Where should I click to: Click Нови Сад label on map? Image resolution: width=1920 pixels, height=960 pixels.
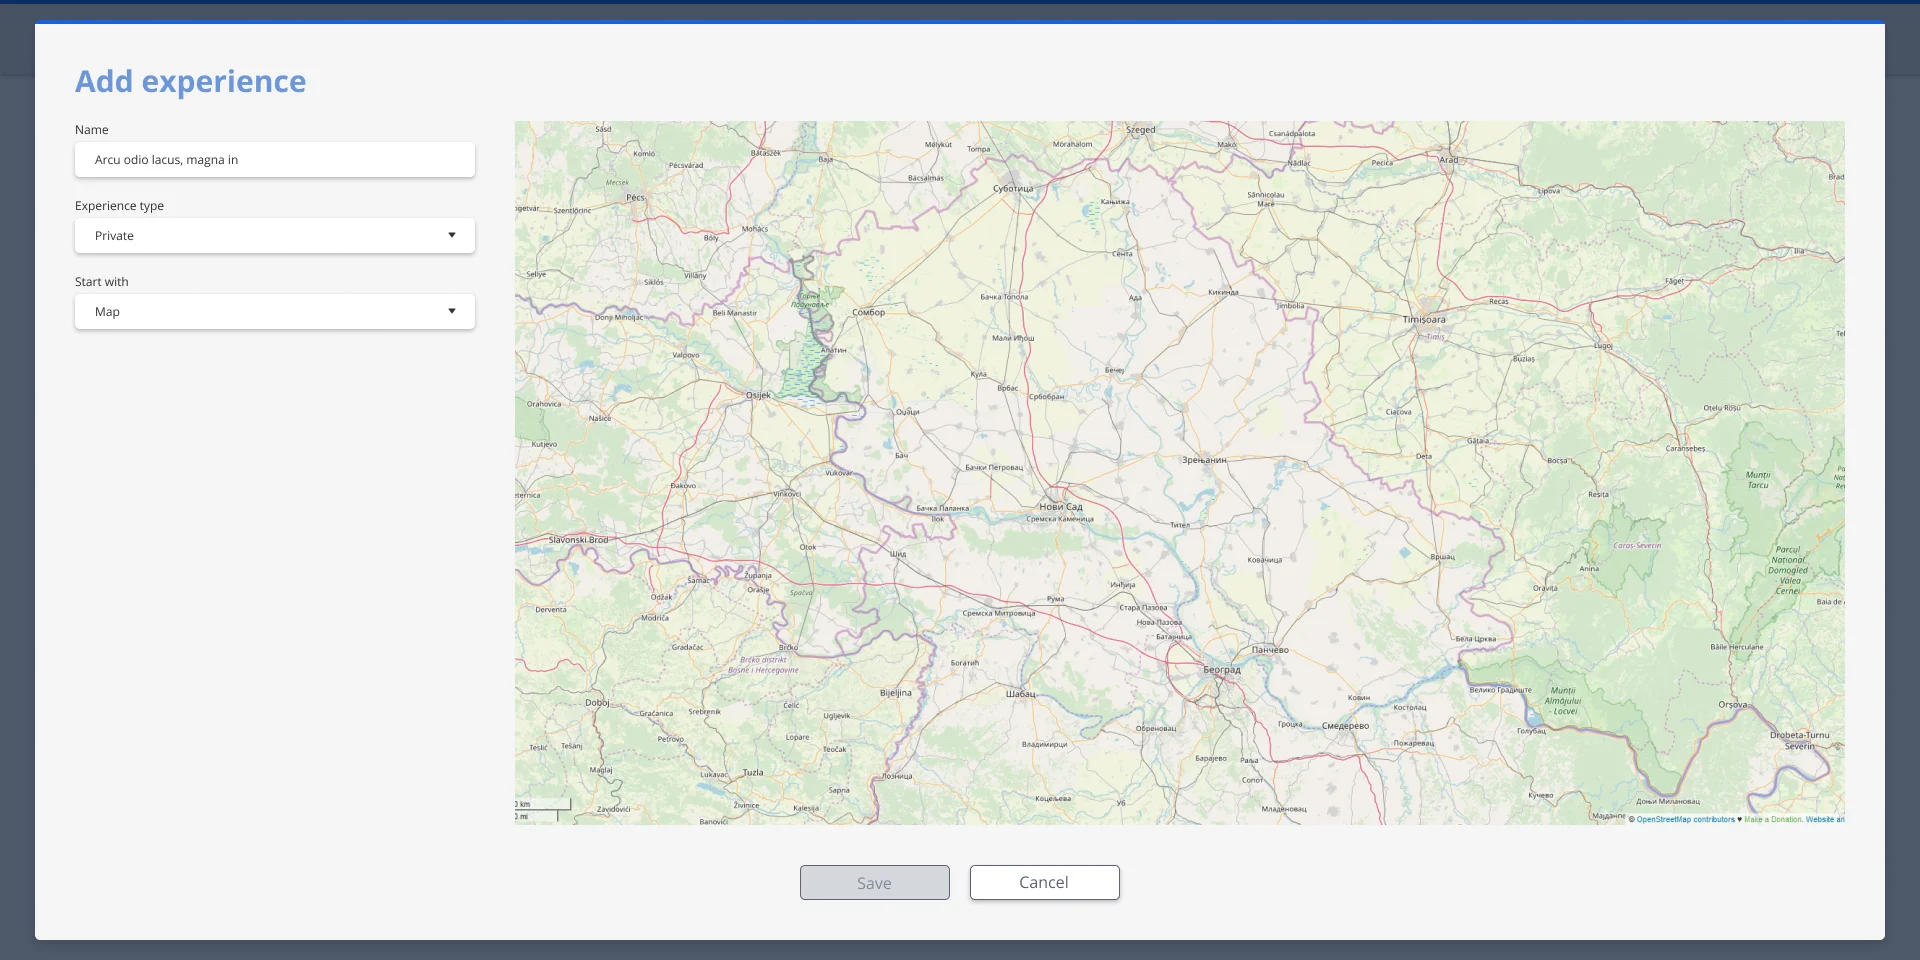click(x=1061, y=507)
